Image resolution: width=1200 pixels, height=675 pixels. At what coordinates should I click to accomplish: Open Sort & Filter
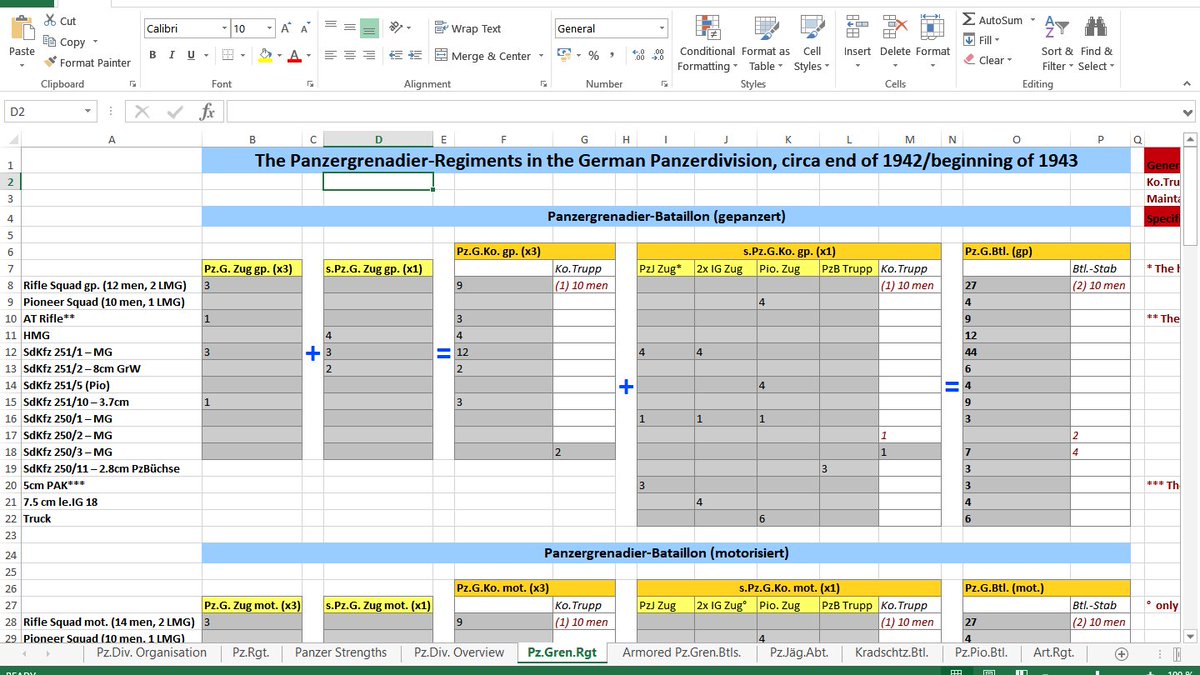[x=1057, y=43]
